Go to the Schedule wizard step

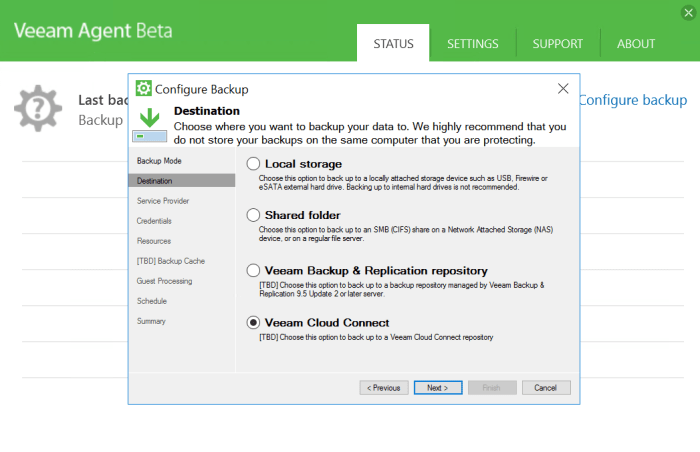tap(152, 301)
